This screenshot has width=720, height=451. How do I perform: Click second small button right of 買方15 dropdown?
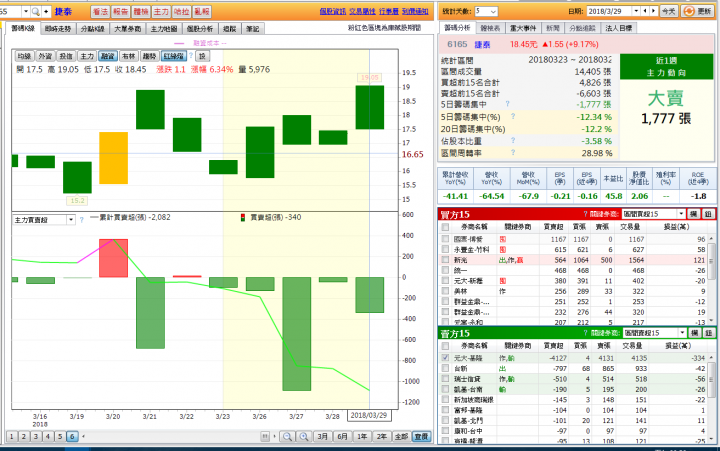coord(708,214)
